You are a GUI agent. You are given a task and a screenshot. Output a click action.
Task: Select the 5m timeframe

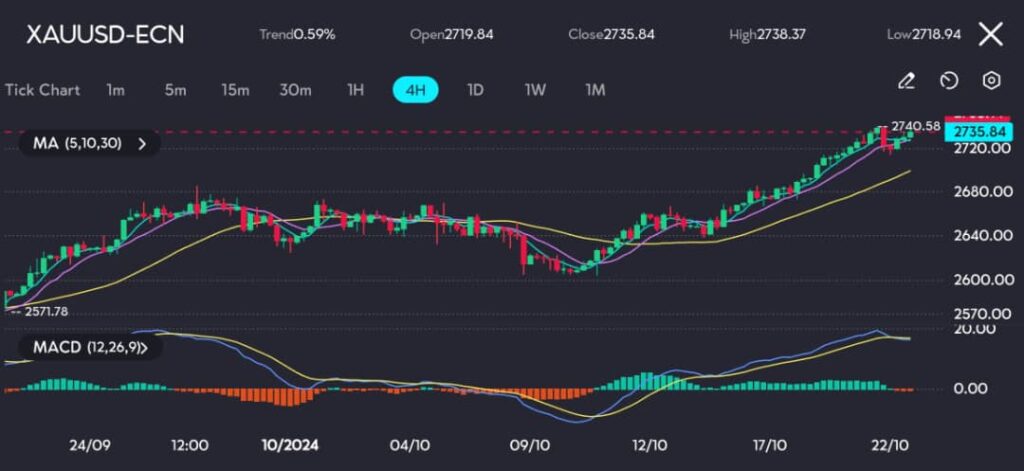[x=175, y=90]
